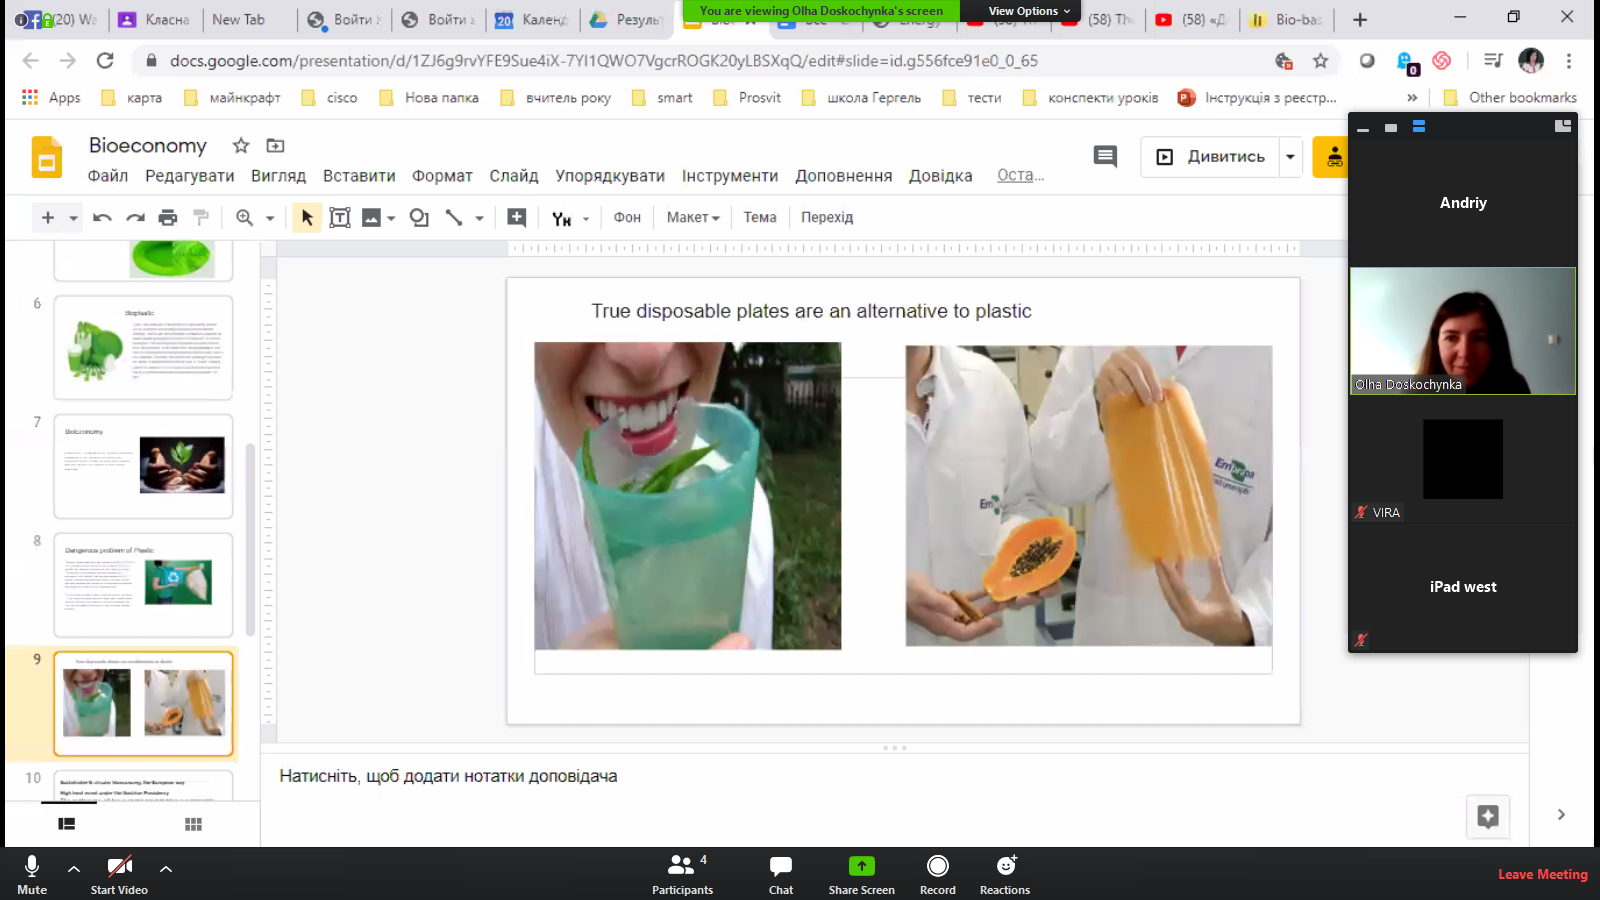Select slide 7 thumbnail
The image size is (1600, 900).
click(x=143, y=466)
